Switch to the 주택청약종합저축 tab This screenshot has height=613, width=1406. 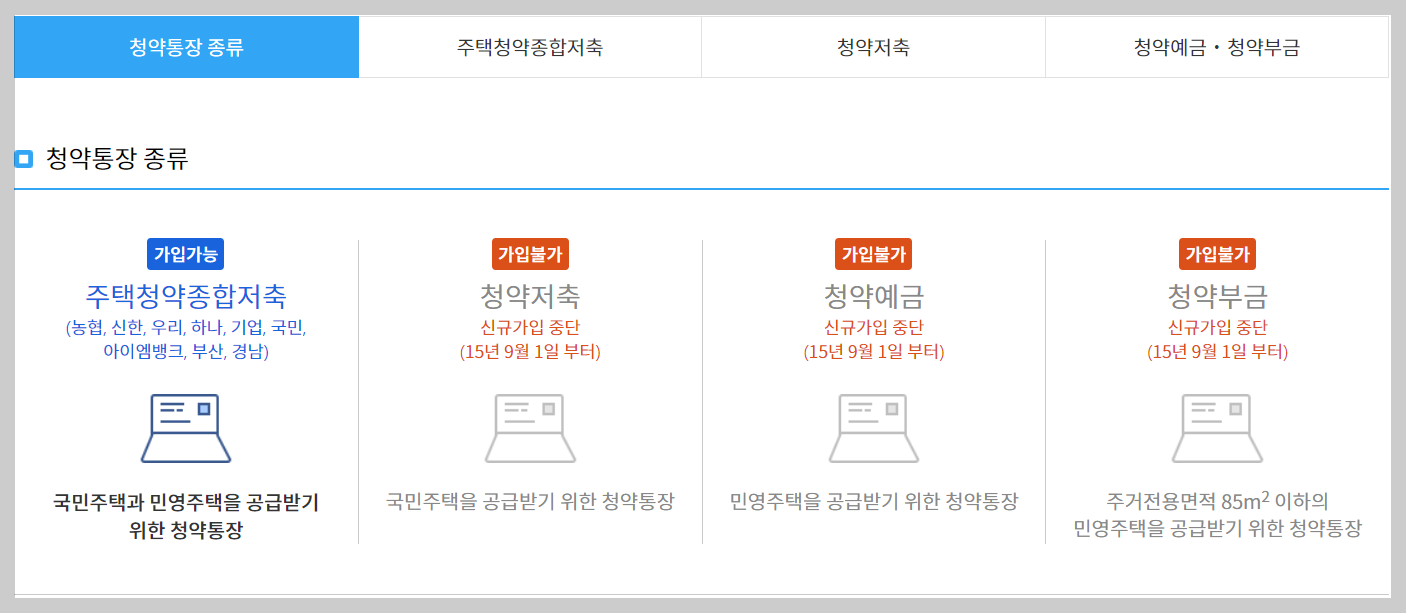pos(530,46)
